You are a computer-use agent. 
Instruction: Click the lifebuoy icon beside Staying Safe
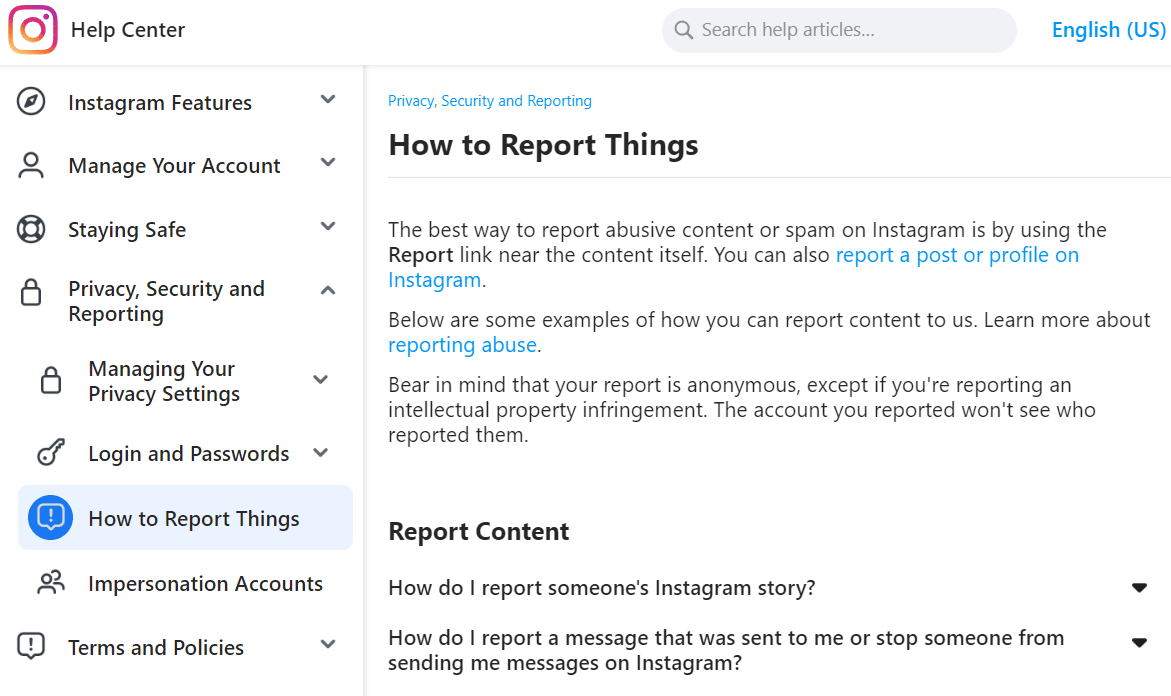(31, 229)
